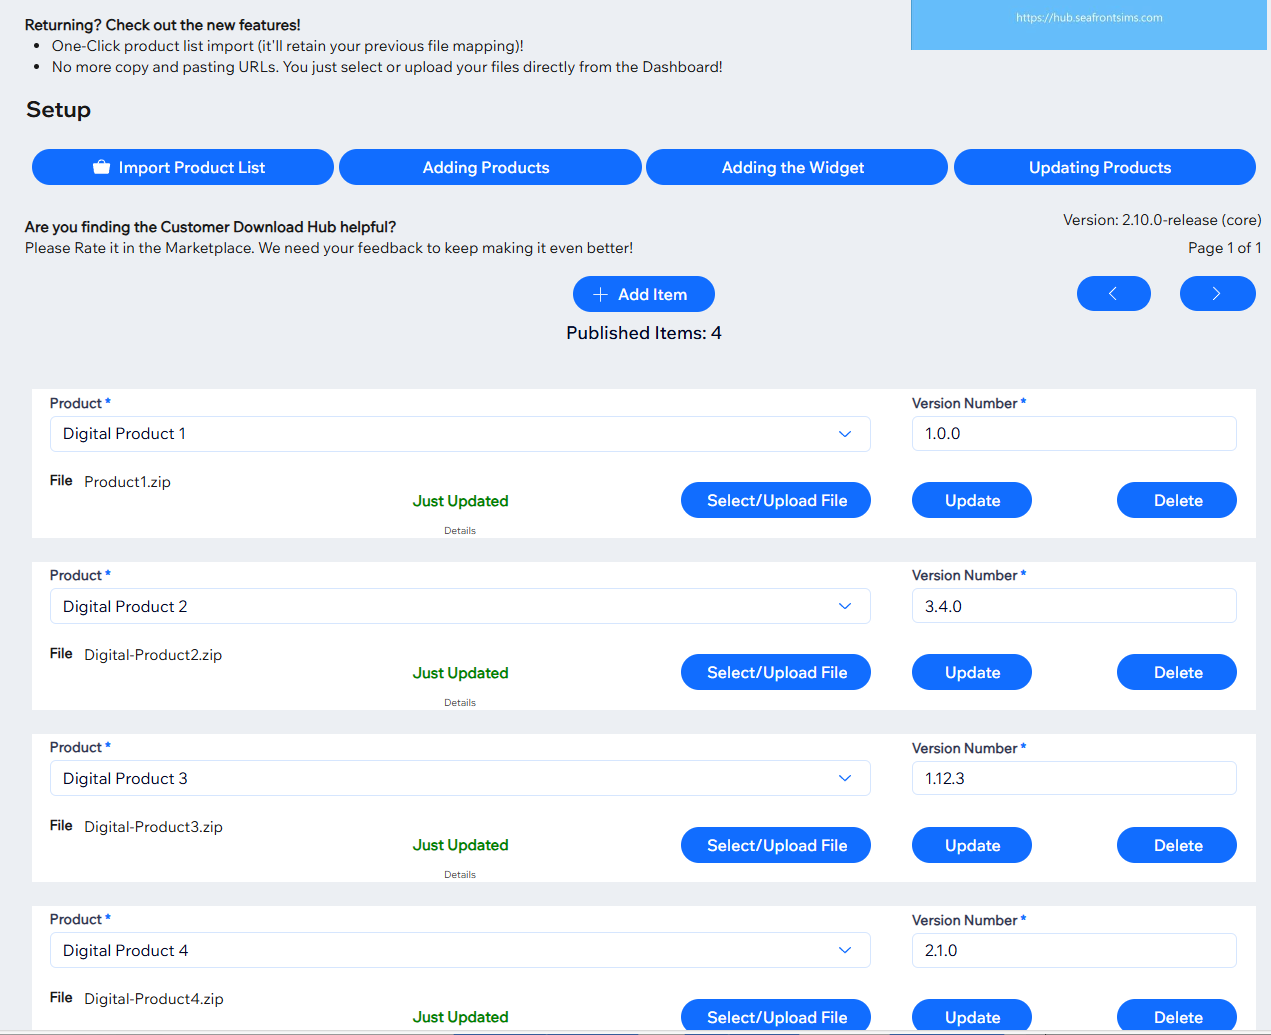The width and height of the screenshot is (1271, 1035).
Task: Delete the Digital Product 1 item
Action: click(1176, 500)
